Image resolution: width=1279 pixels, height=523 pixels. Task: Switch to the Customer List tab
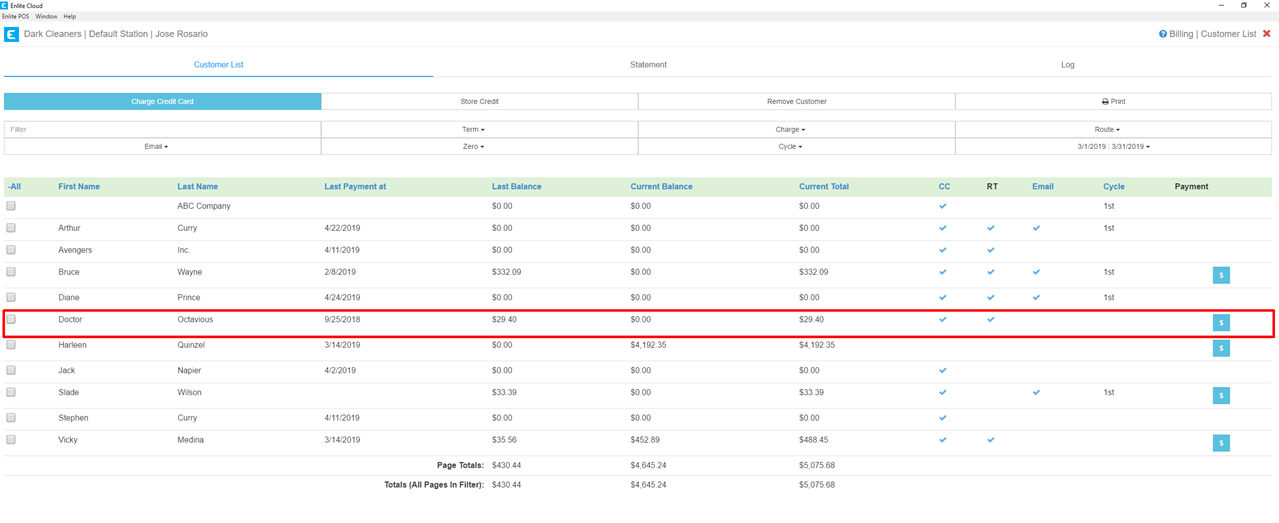[x=218, y=65]
